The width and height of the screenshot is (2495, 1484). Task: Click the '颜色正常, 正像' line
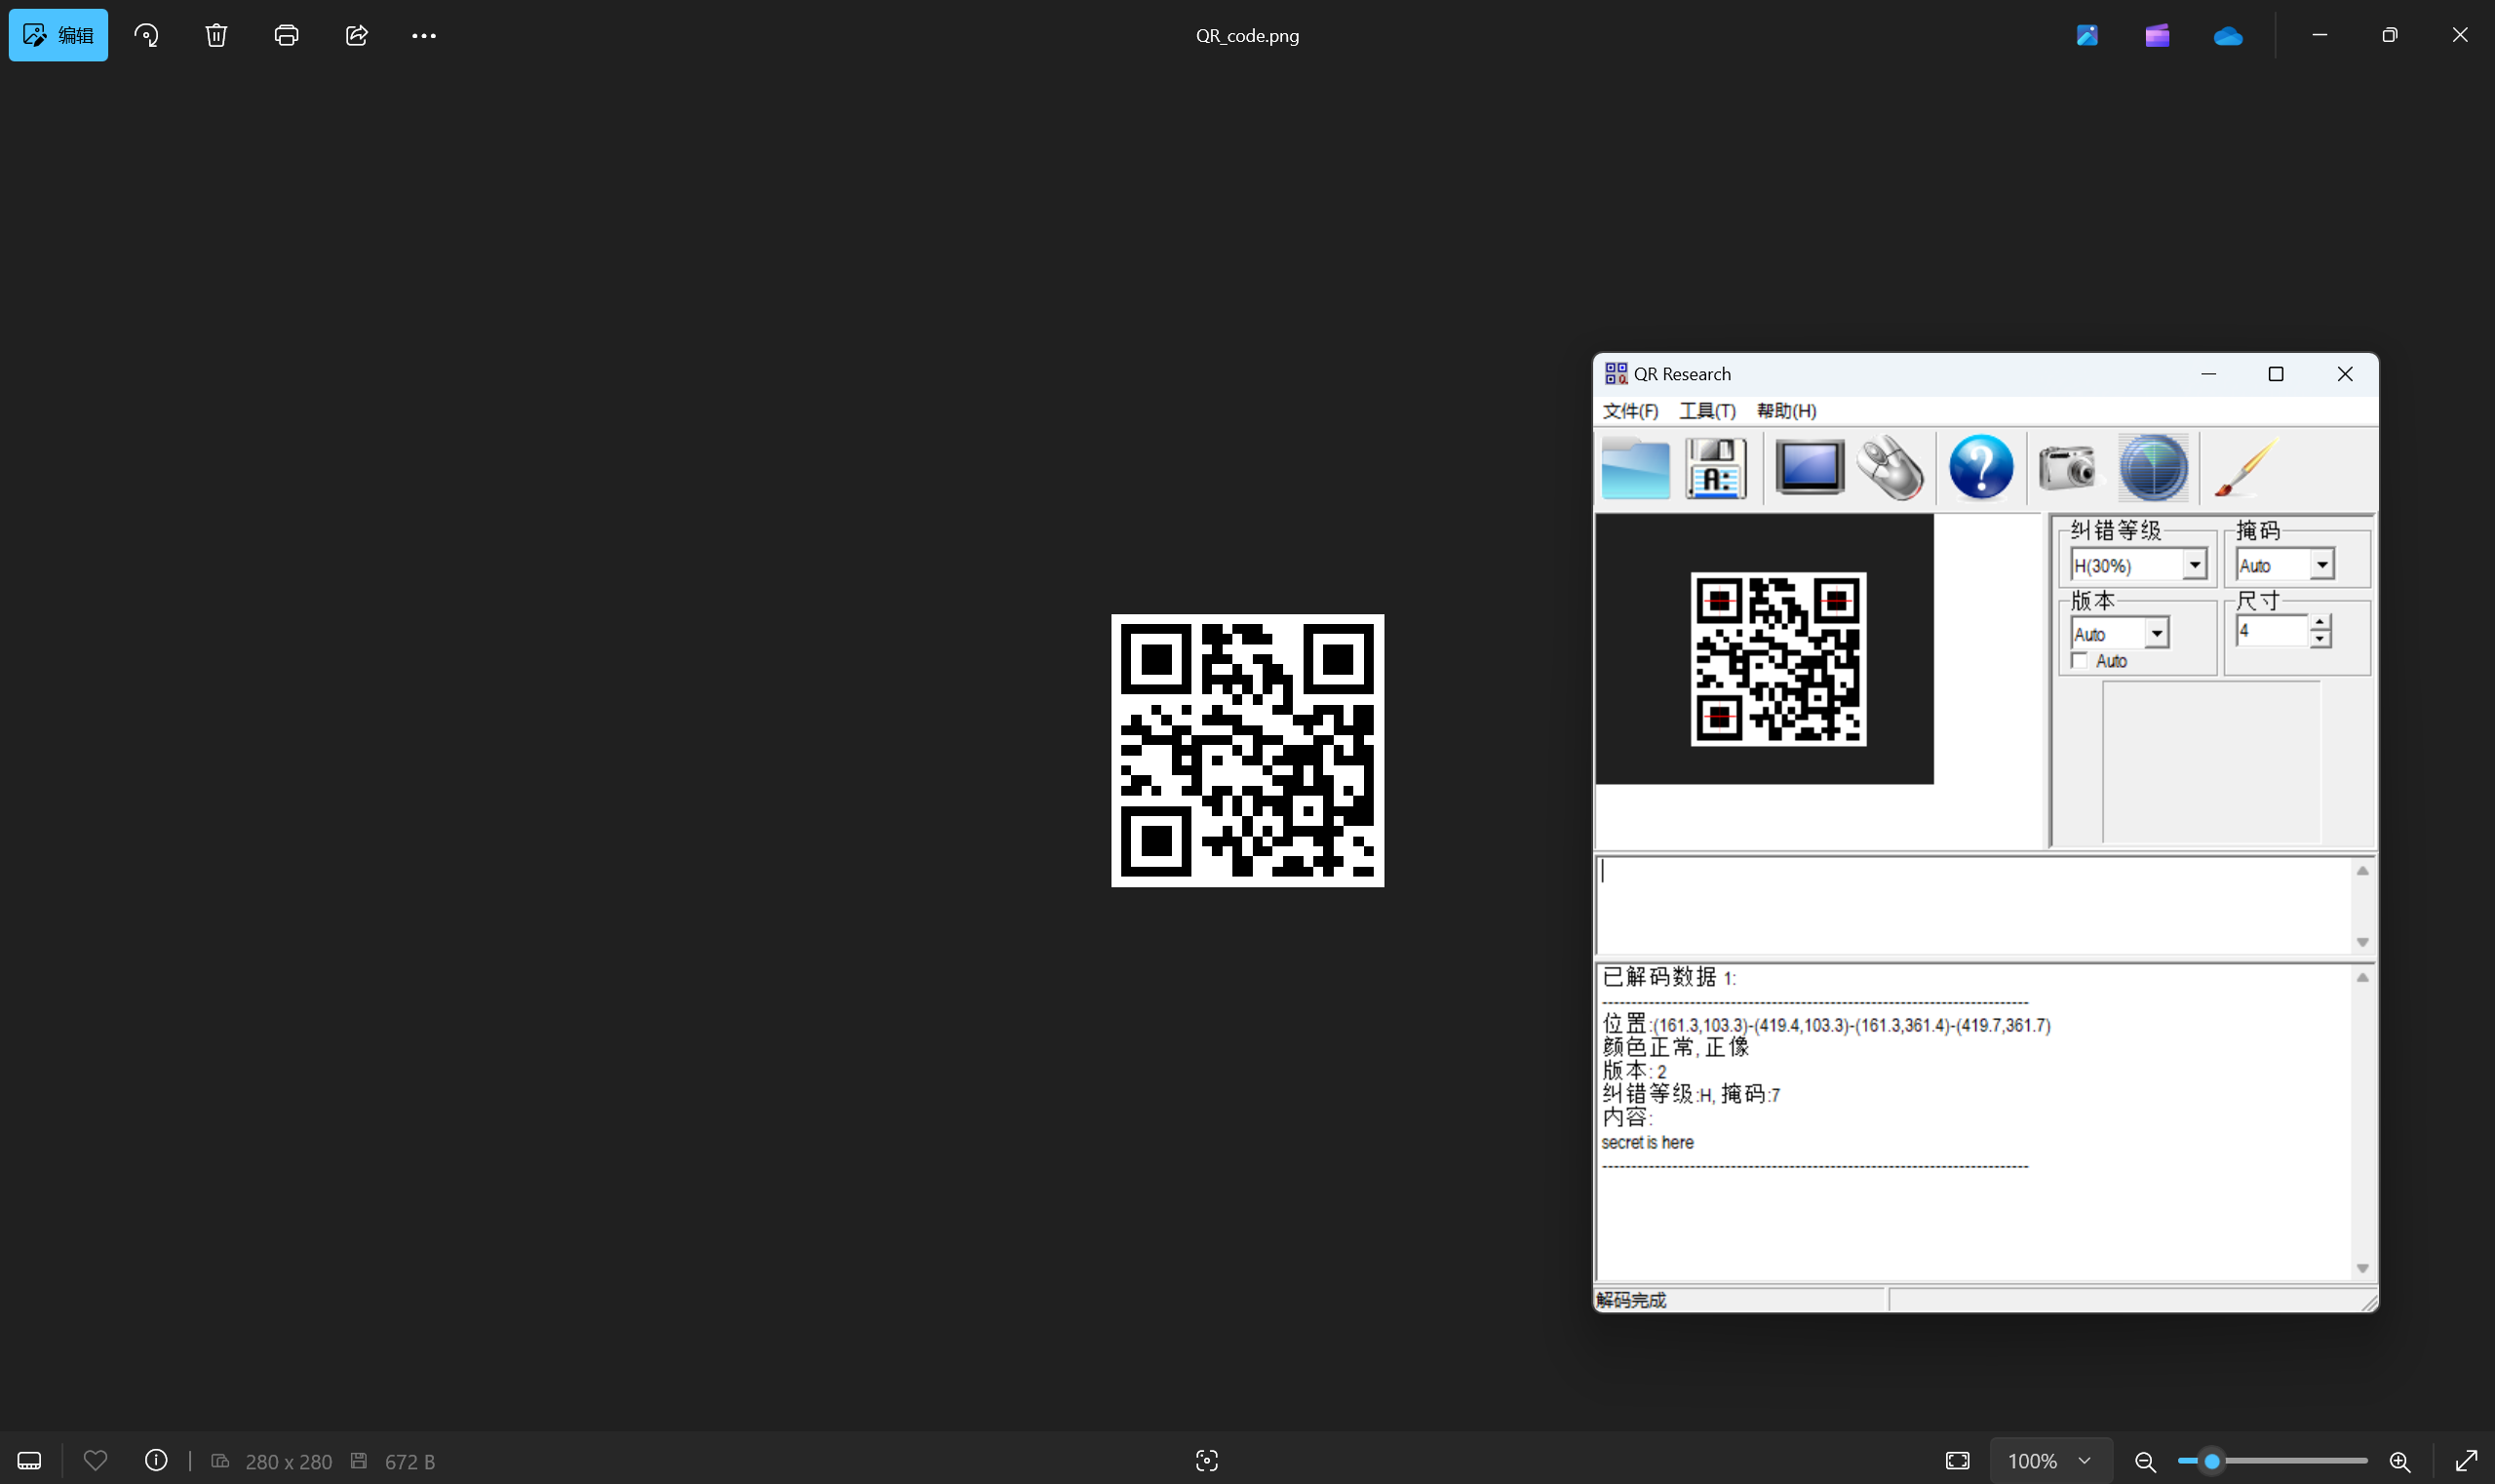(x=1676, y=1047)
